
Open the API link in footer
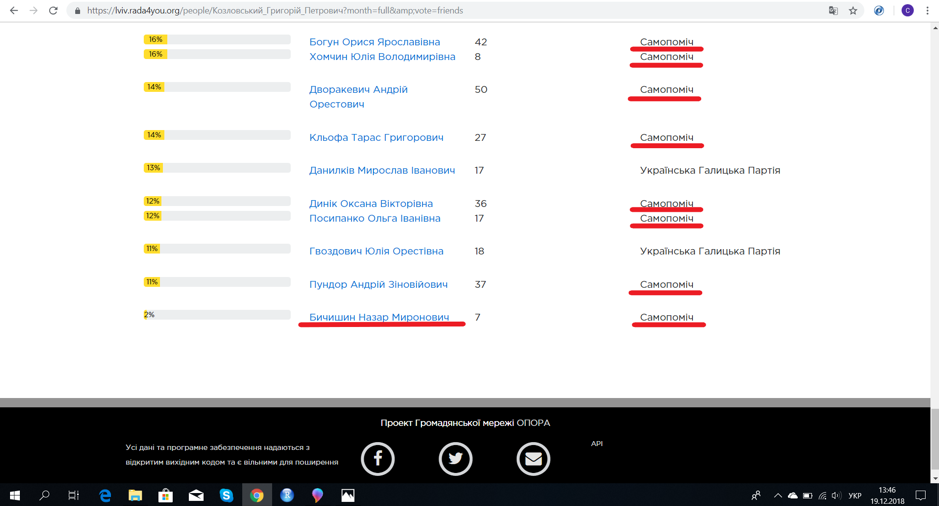pyautogui.click(x=597, y=444)
